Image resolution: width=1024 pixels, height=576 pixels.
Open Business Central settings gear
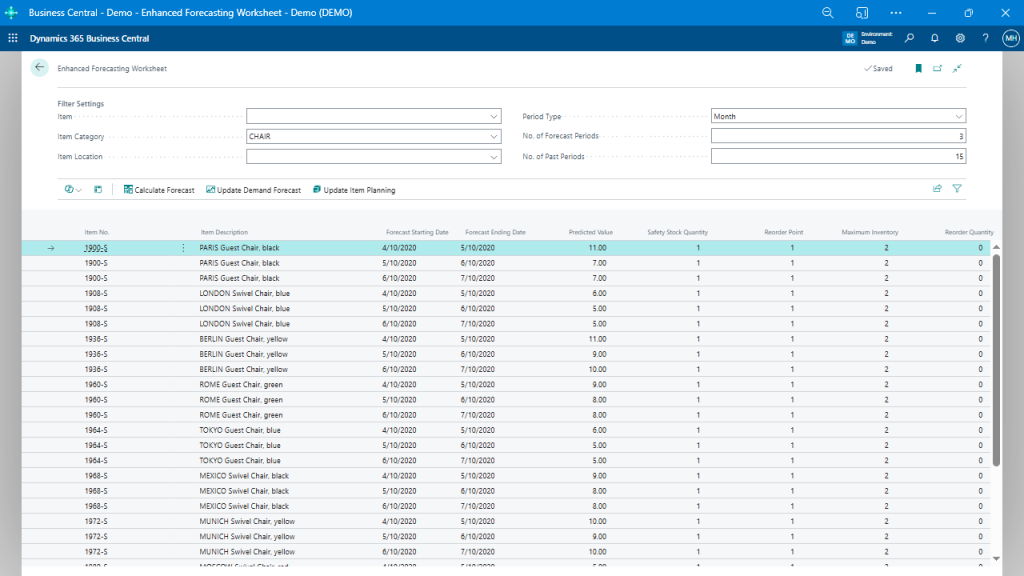[958, 37]
